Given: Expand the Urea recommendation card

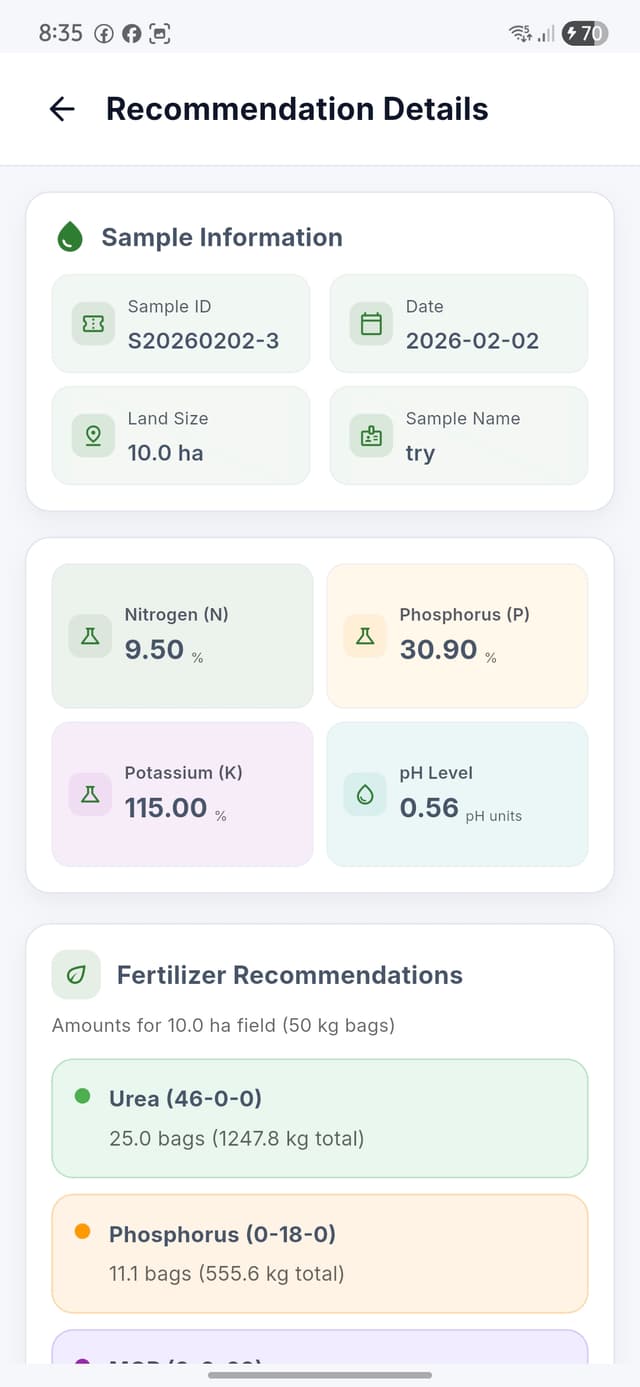Looking at the screenshot, I should tap(320, 1118).
